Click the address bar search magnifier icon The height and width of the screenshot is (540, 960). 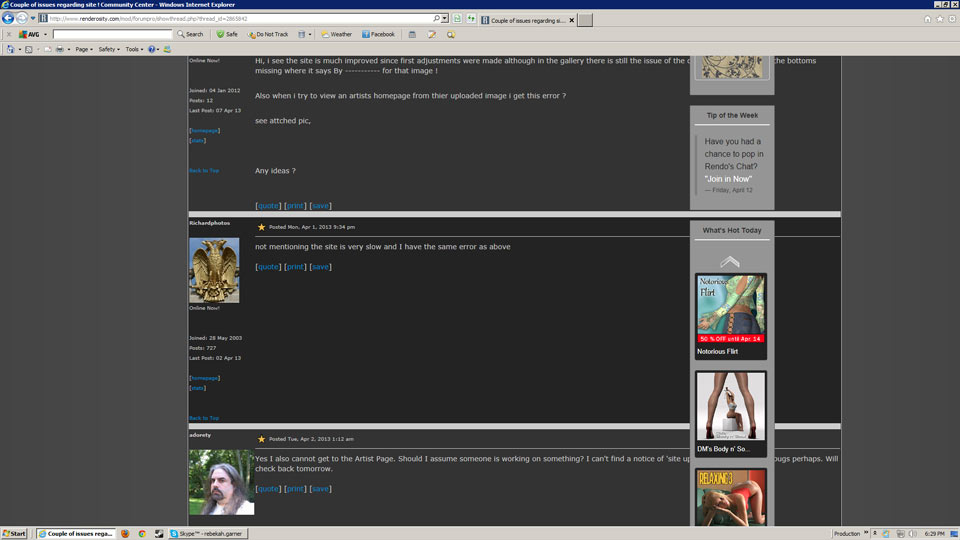click(x=436, y=19)
